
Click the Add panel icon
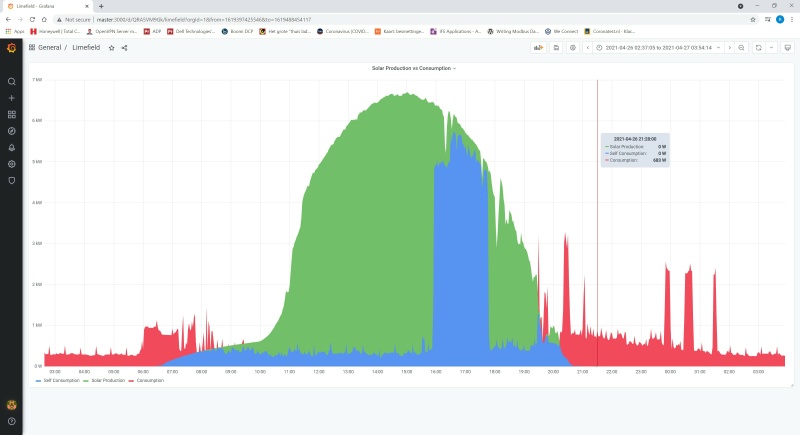click(538, 47)
